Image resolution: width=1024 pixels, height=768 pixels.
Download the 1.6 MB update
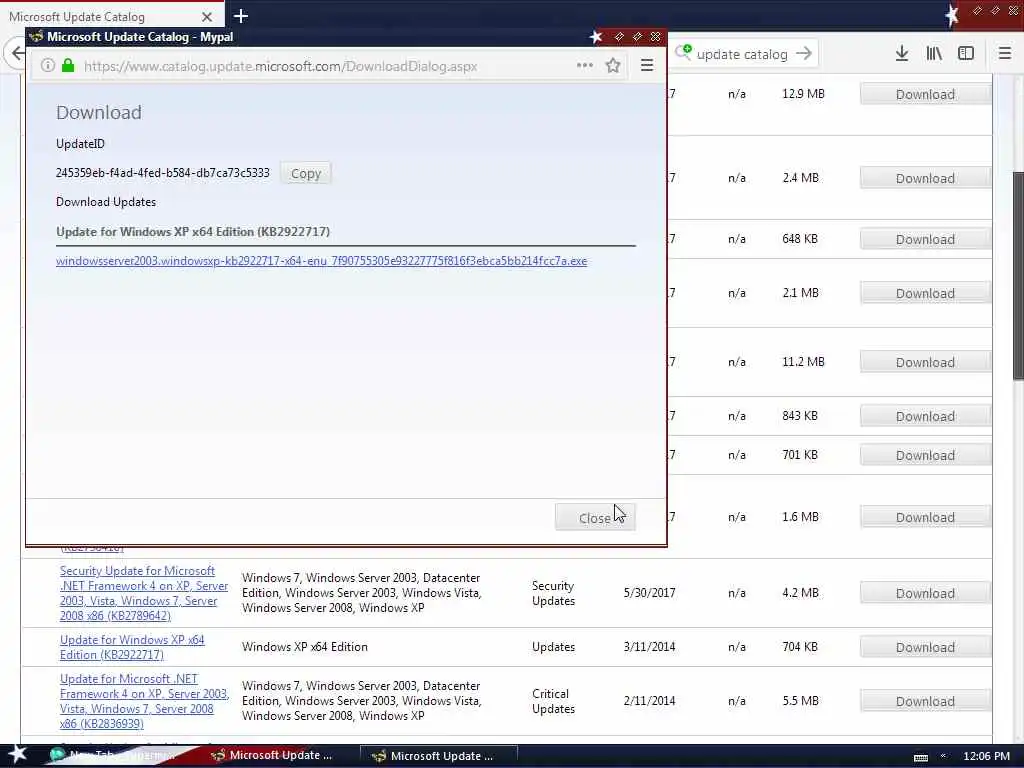pos(925,517)
